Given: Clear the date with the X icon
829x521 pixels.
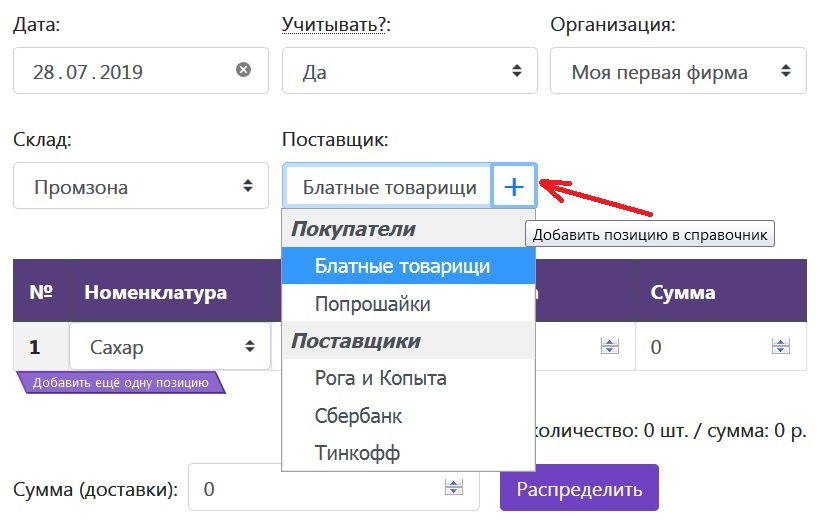Looking at the screenshot, I should (x=243, y=70).
